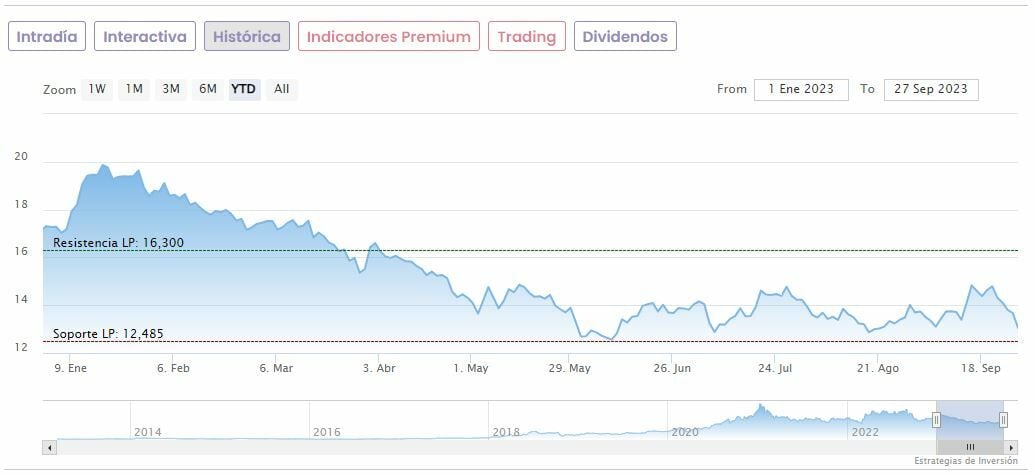Select the Histórica tab
This screenshot has width=1035, height=475.
click(x=247, y=37)
